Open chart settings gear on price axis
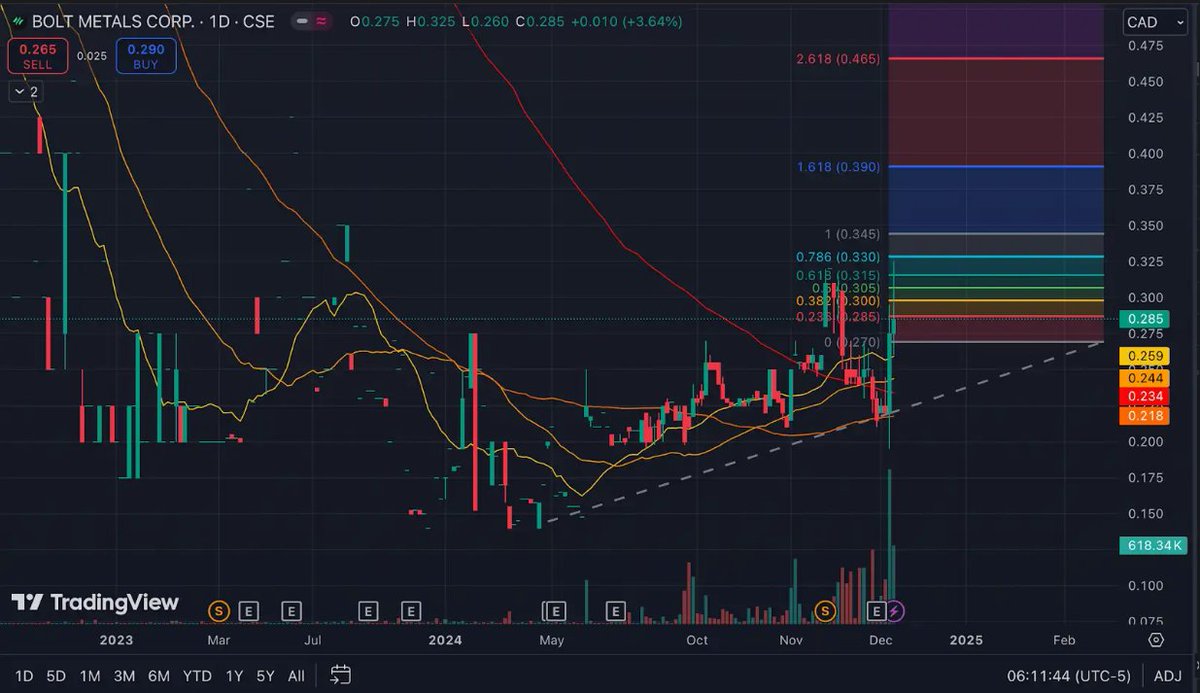 click(1156, 640)
